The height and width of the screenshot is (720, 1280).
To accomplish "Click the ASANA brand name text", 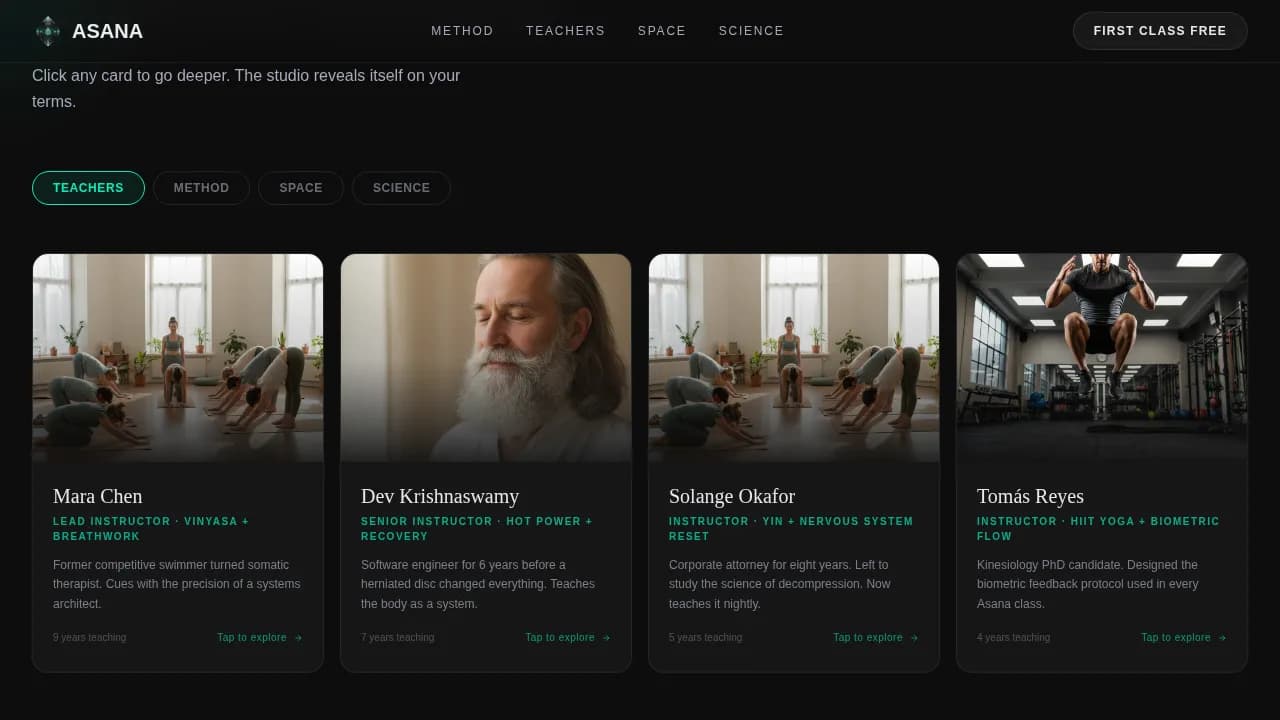I will 107,31.
